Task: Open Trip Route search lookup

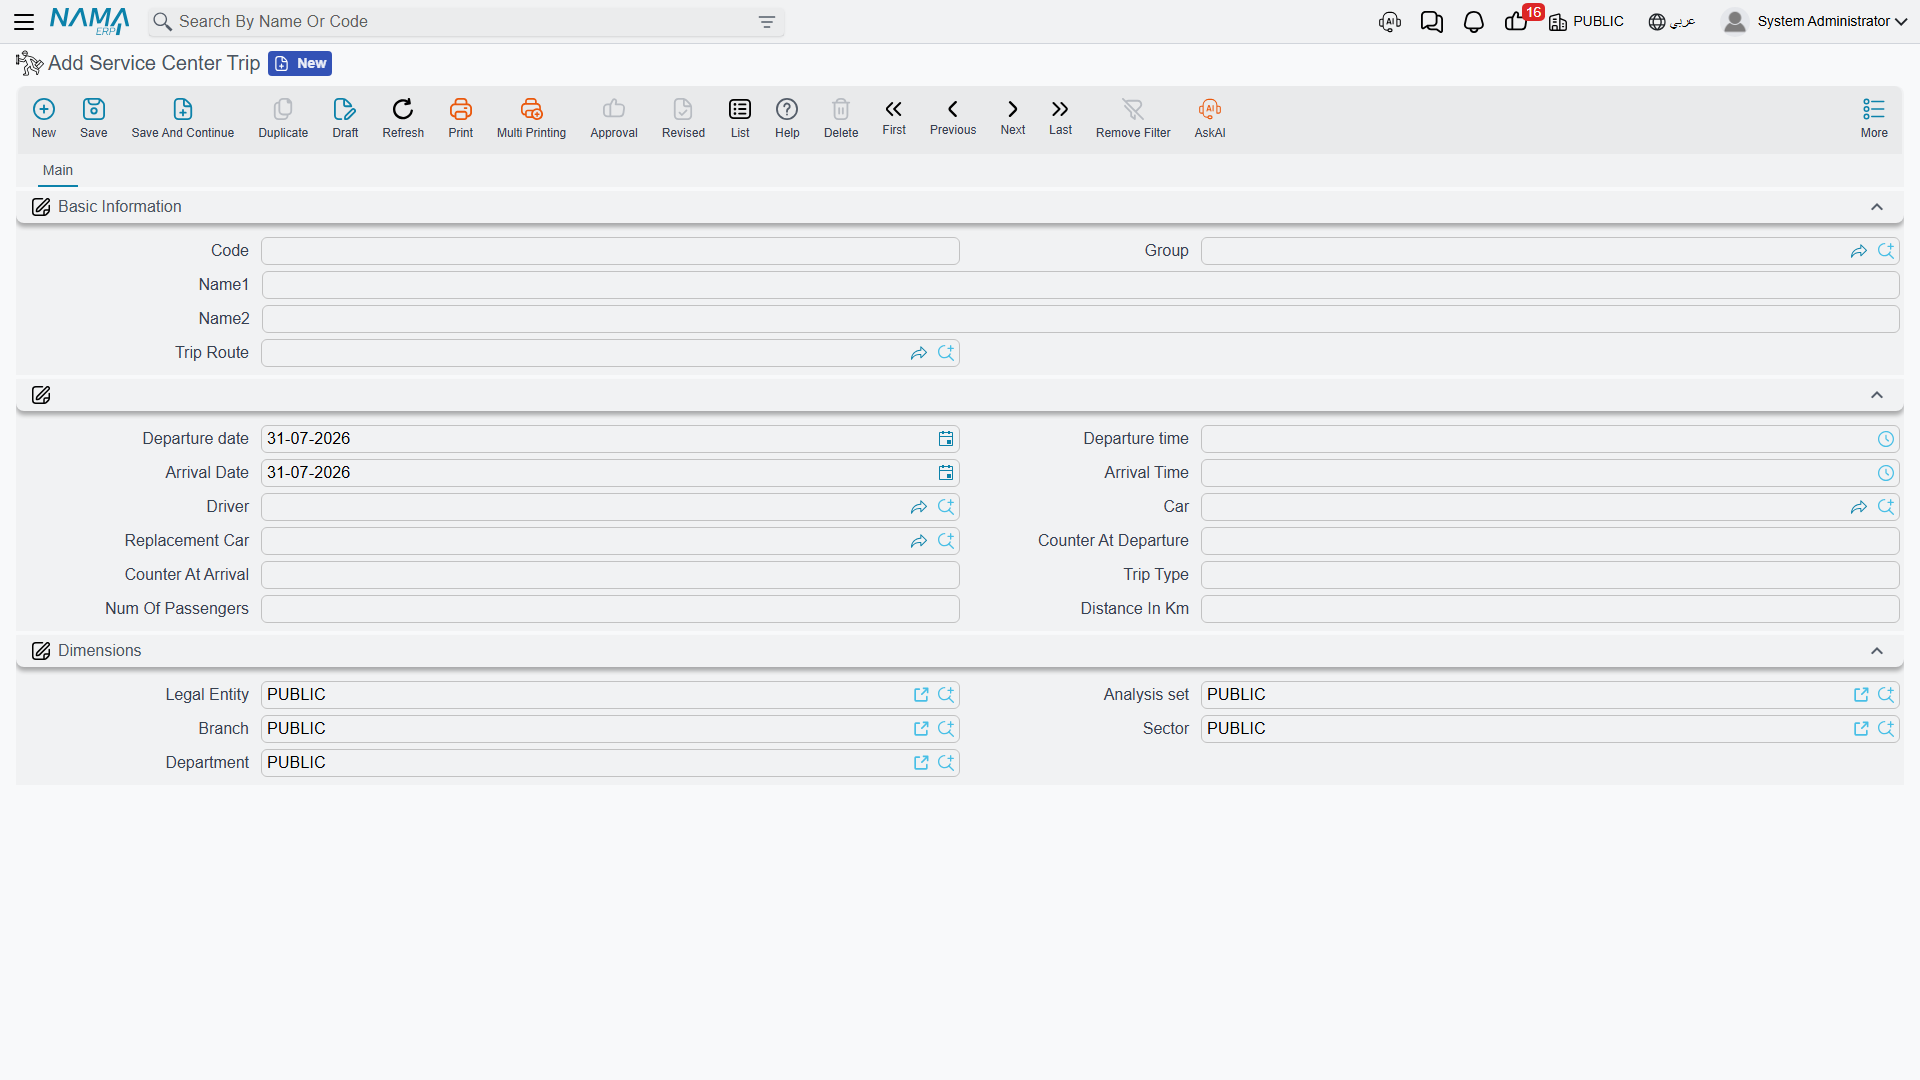Action: click(x=946, y=353)
